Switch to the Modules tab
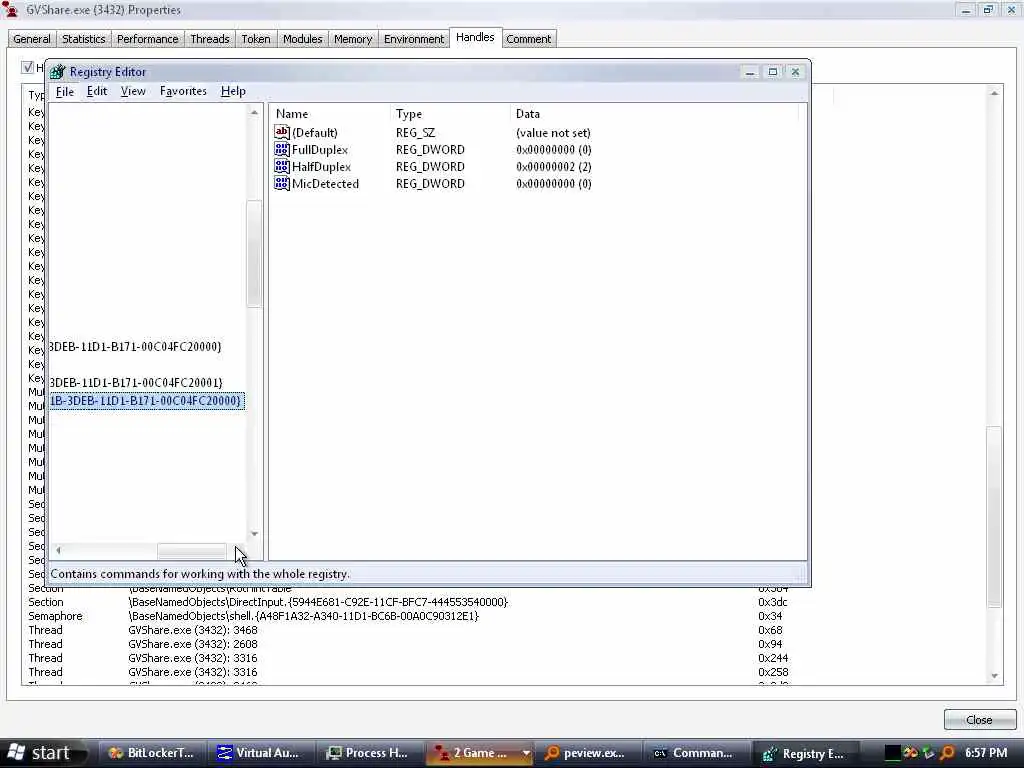The height and width of the screenshot is (768, 1024). (x=302, y=39)
